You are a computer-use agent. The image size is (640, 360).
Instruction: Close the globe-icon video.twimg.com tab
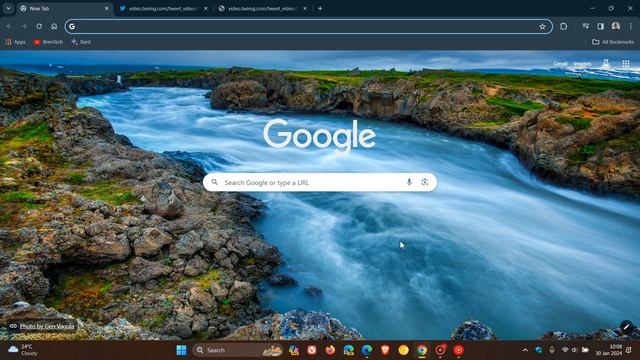pos(304,9)
